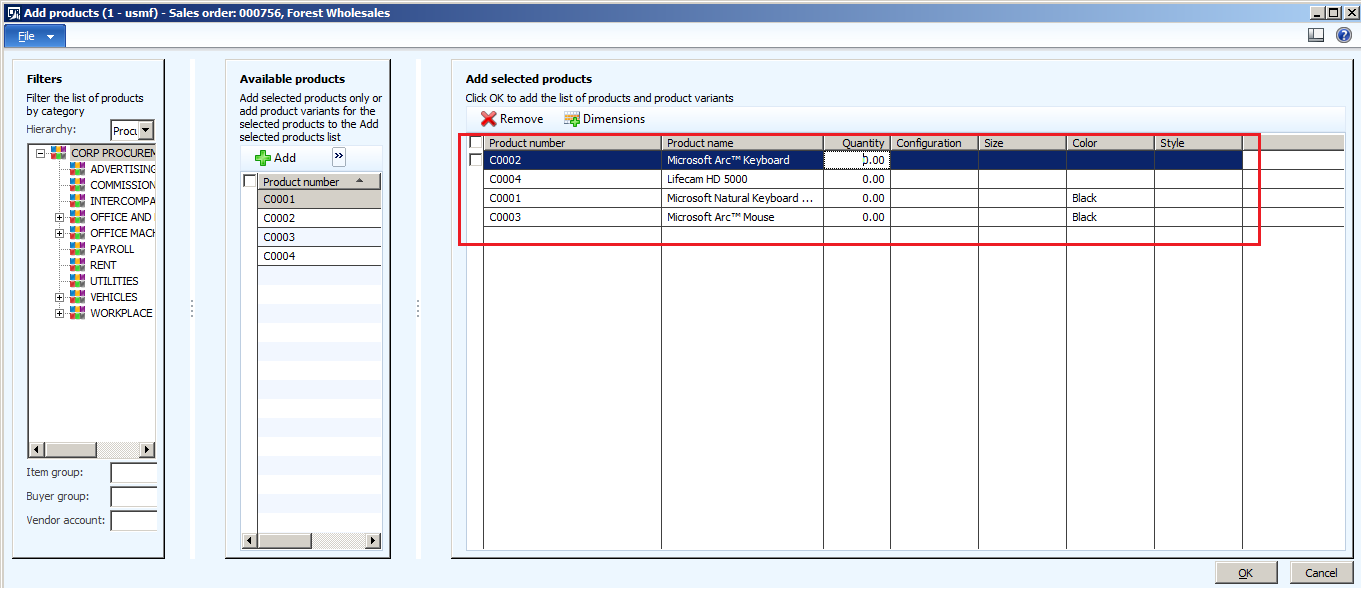Click left arrow of Available products scrollbar
The width and height of the screenshot is (1365, 591).
tap(251, 541)
